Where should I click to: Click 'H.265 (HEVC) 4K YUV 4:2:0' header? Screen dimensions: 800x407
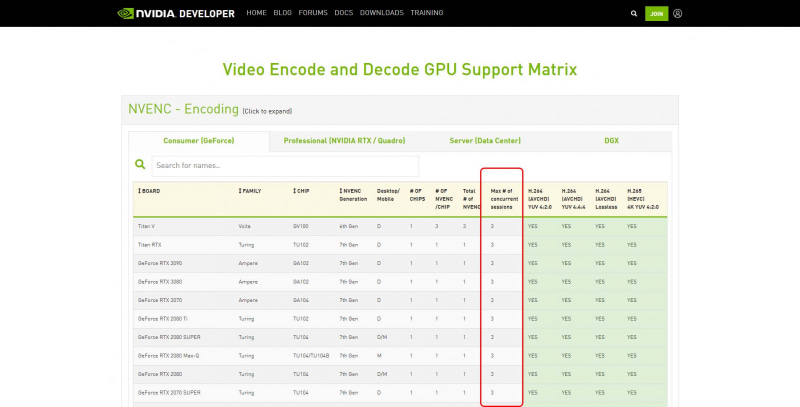pyautogui.click(x=643, y=199)
